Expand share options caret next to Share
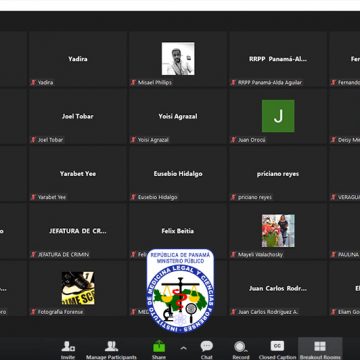The image size is (360, 360). tap(183, 348)
